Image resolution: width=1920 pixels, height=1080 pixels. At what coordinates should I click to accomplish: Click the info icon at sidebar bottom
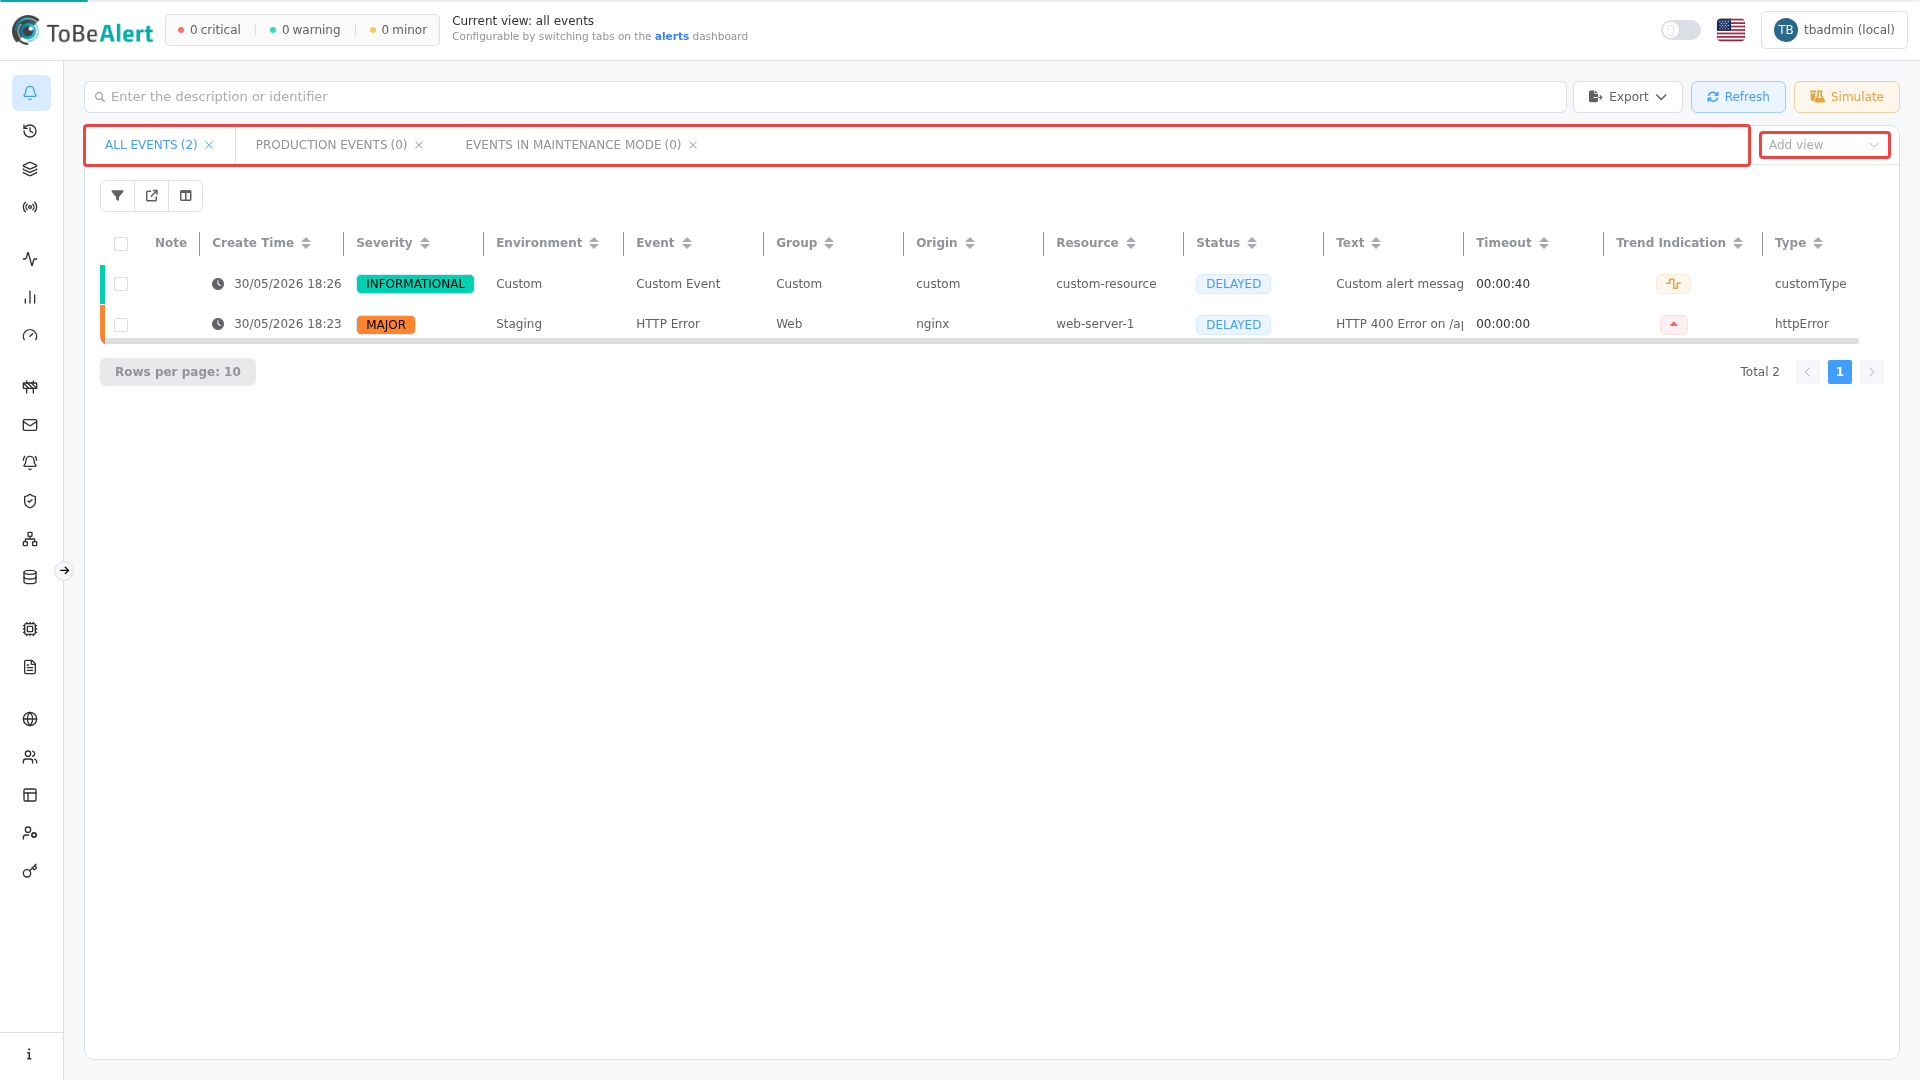(30, 1054)
